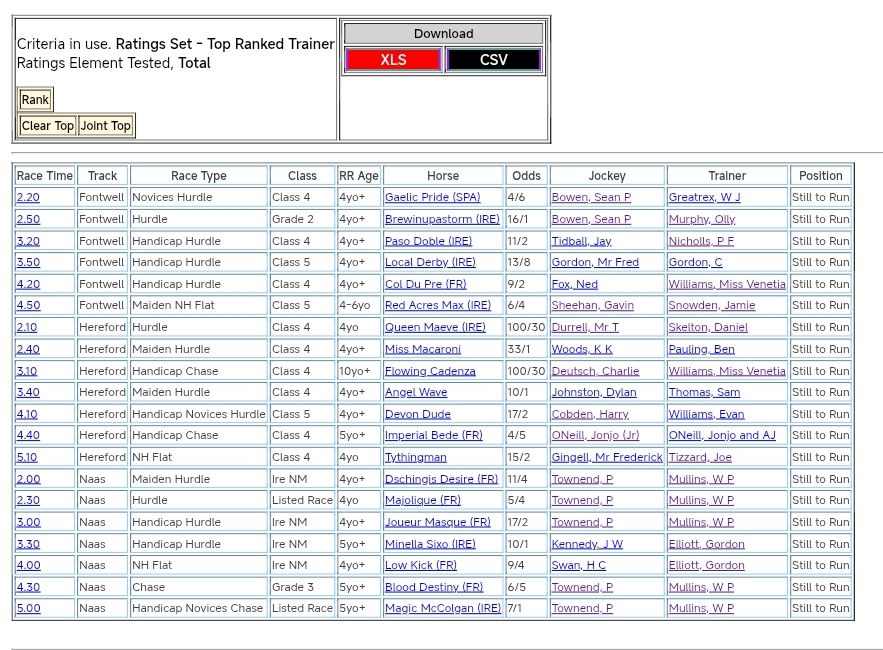Open trainer Skelton, Daniel page
Viewport: 883px width, 650px height.
click(x=707, y=328)
